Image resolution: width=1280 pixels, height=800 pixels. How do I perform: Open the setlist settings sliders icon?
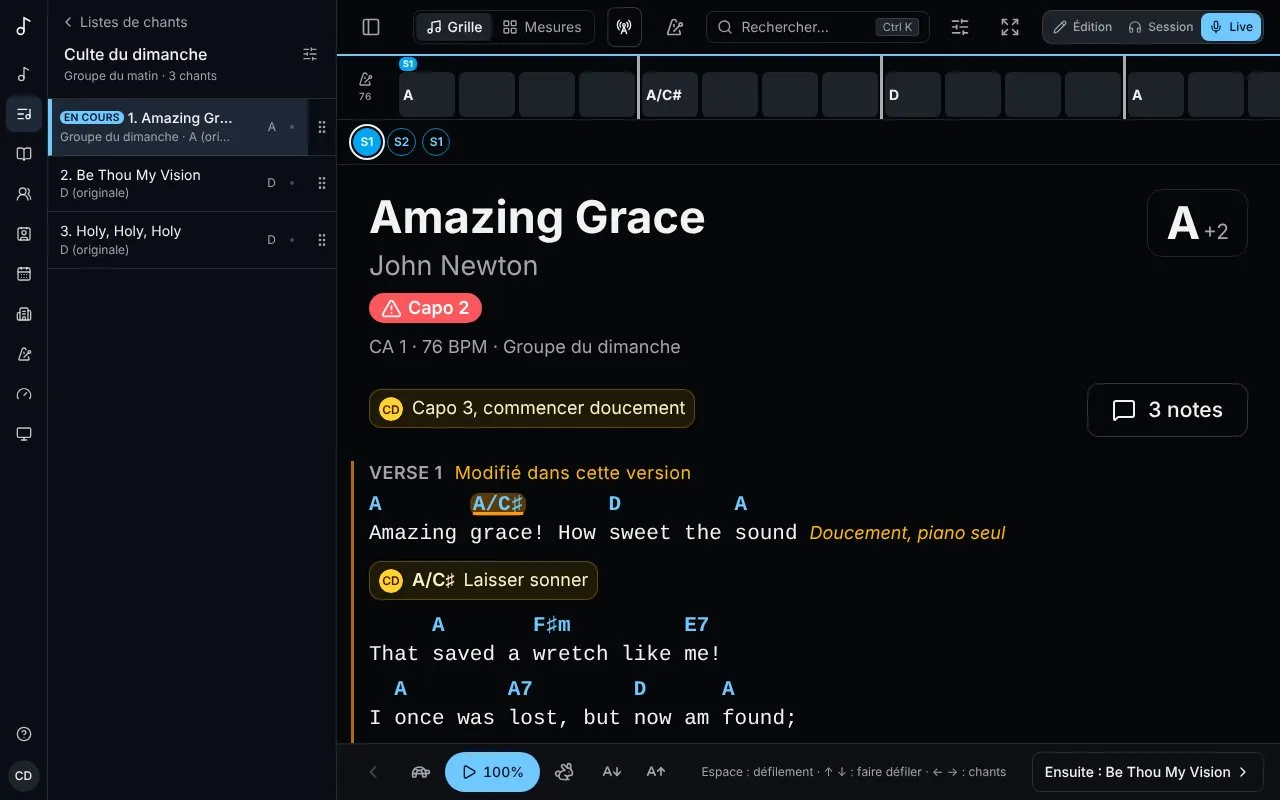(x=310, y=55)
